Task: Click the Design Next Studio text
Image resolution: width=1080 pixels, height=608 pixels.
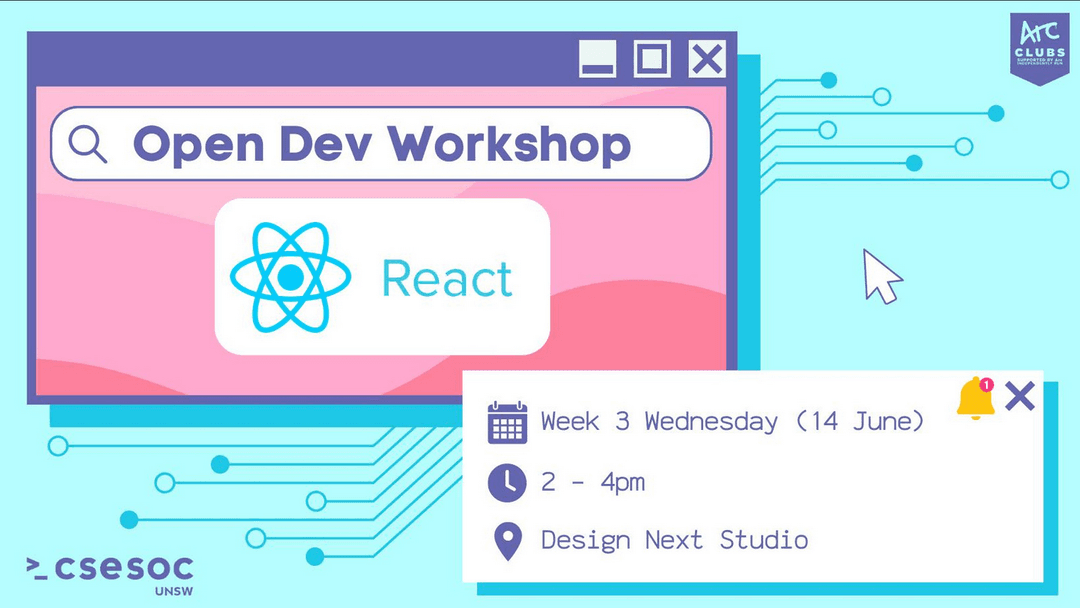Action: point(674,540)
